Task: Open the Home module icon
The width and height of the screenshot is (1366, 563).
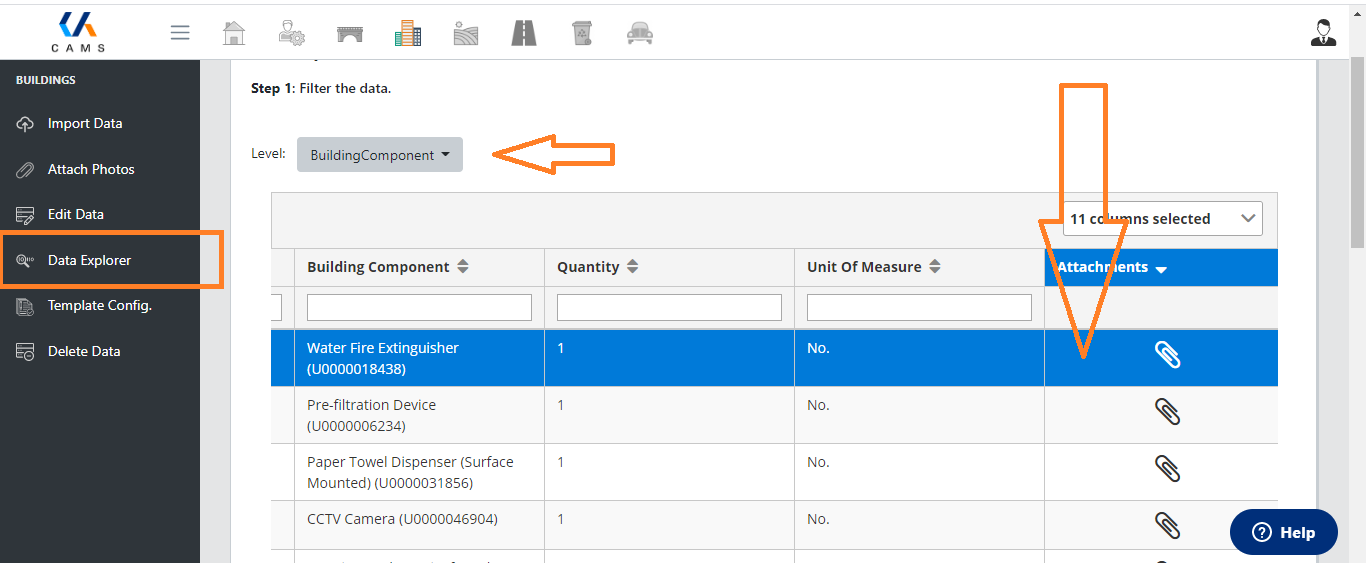Action: point(233,33)
